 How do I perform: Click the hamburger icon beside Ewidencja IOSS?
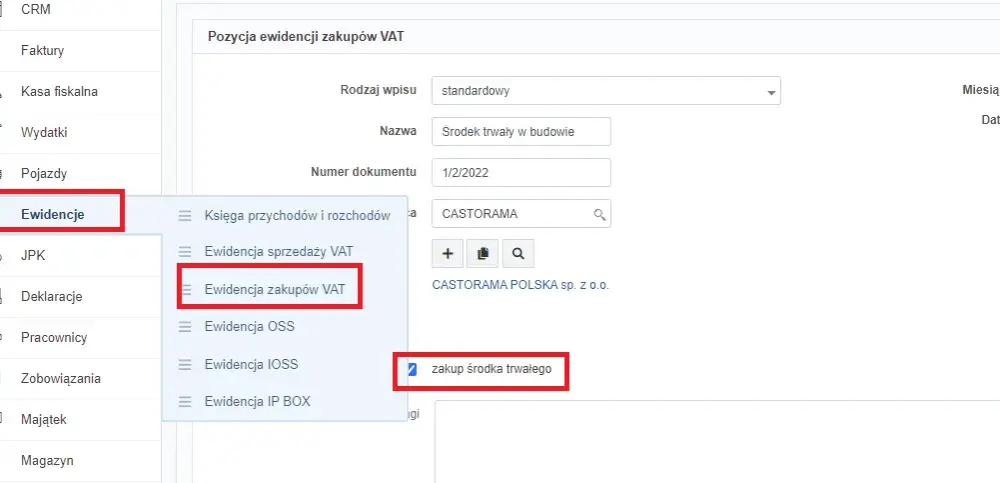[x=185, y=364]
